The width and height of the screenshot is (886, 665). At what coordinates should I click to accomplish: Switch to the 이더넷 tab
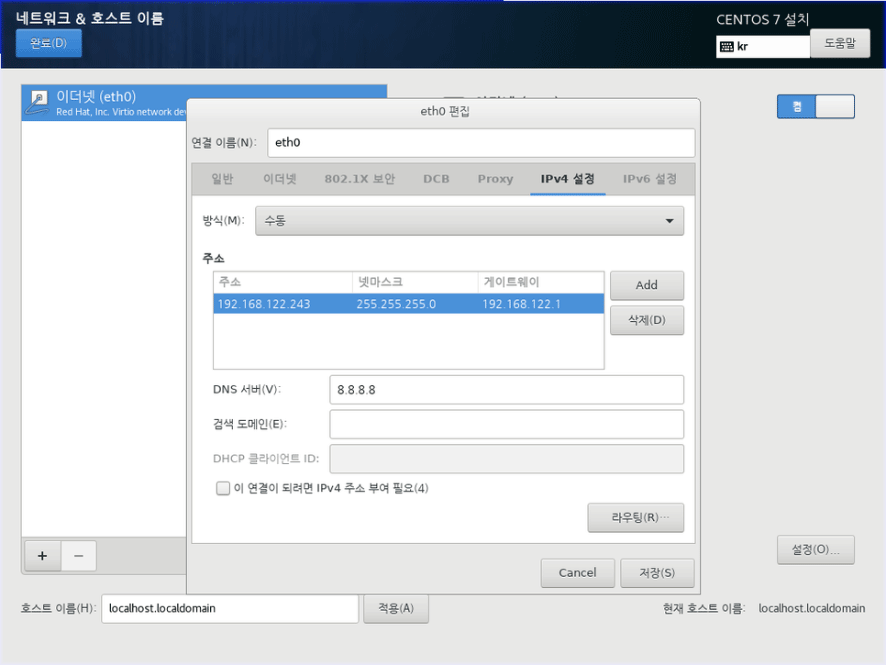280,179
